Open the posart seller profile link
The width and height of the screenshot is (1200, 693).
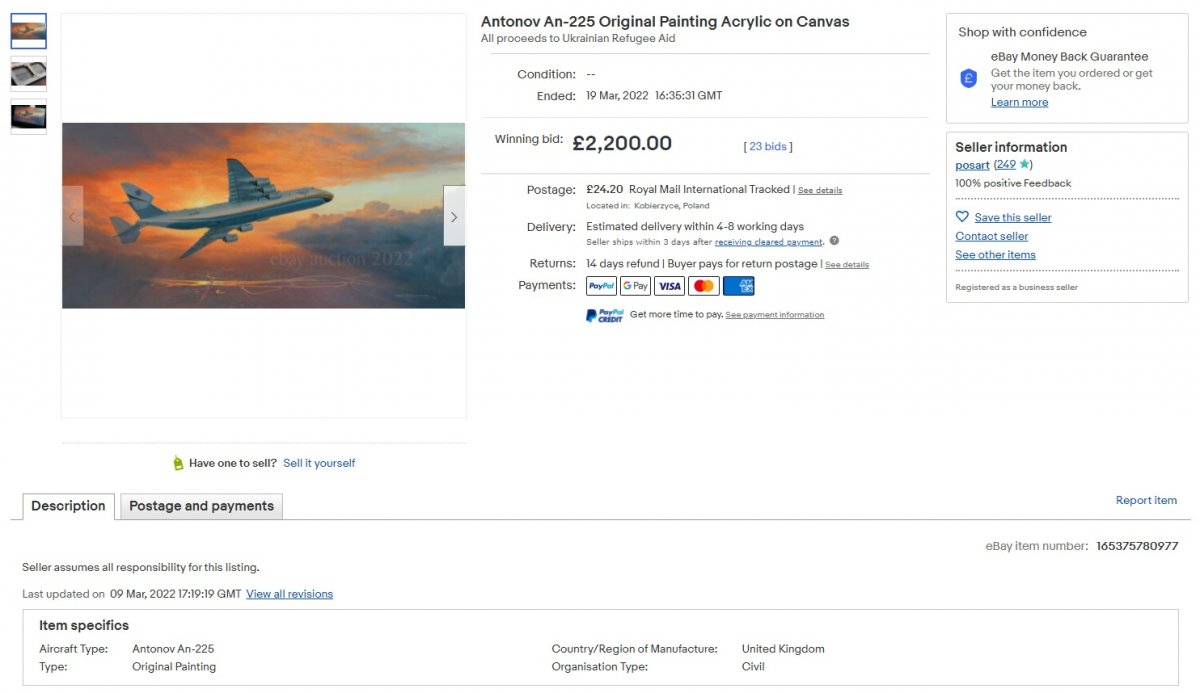tap(972, 165)
